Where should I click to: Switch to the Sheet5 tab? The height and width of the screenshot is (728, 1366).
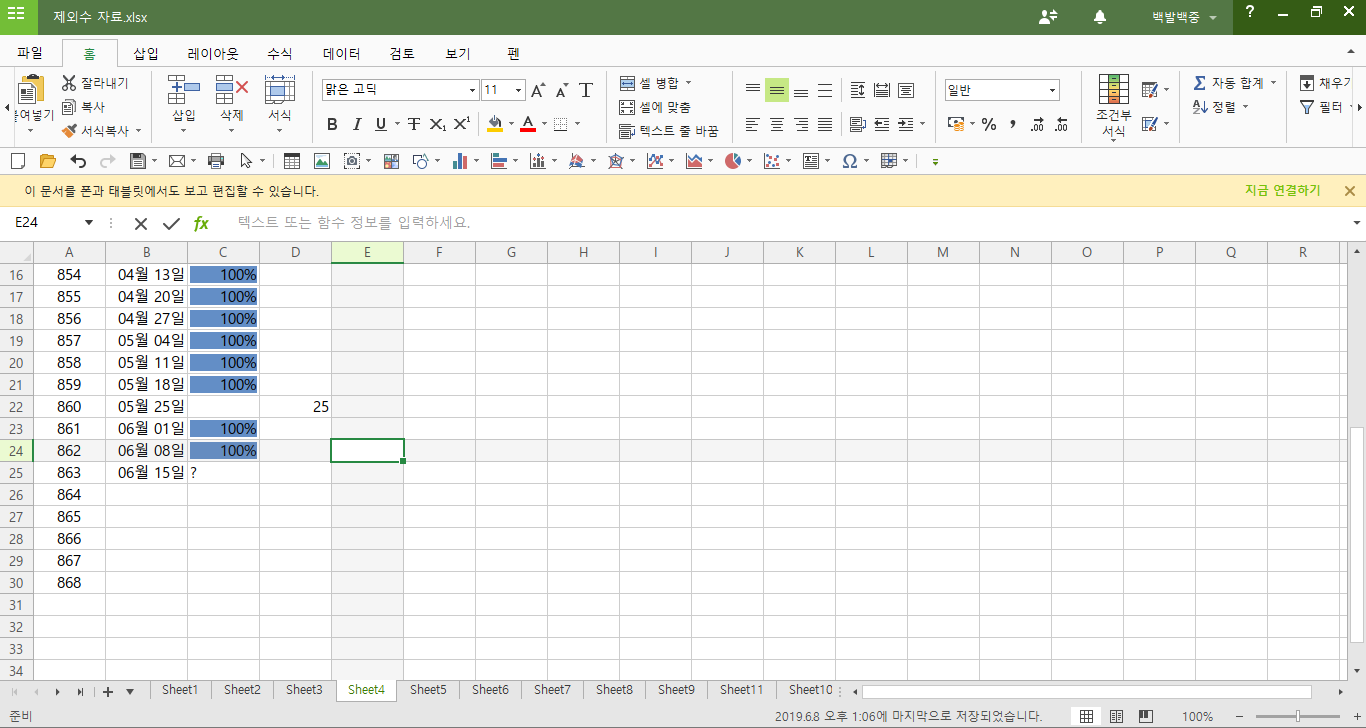428,690
